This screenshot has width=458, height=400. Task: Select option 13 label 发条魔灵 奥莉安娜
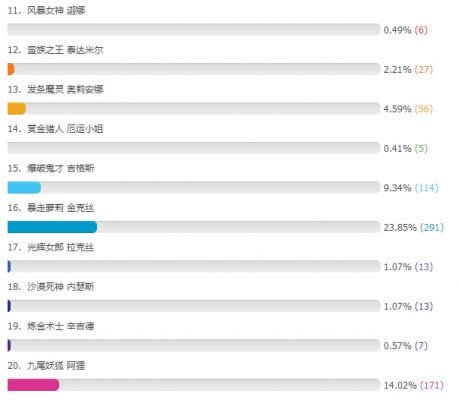point(65,89)
